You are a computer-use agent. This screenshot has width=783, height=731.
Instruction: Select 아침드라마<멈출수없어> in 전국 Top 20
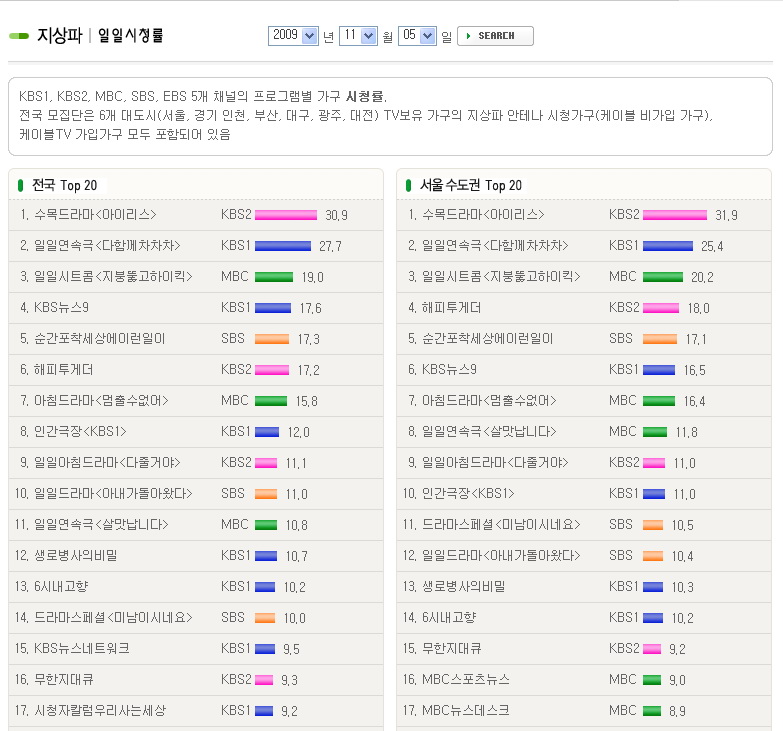click(x=101, y=400)
